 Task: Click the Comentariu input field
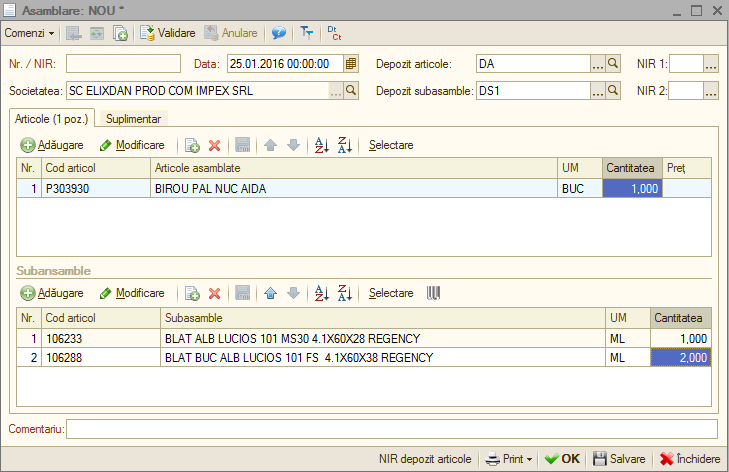click(x=392, y=429)
